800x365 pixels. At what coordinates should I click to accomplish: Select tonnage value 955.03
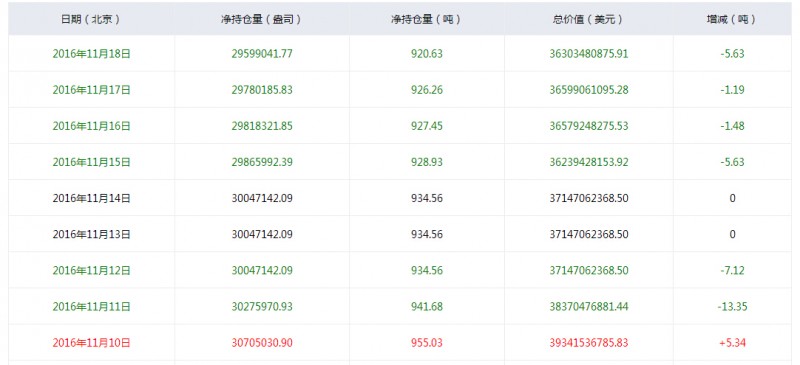(427, 343)
